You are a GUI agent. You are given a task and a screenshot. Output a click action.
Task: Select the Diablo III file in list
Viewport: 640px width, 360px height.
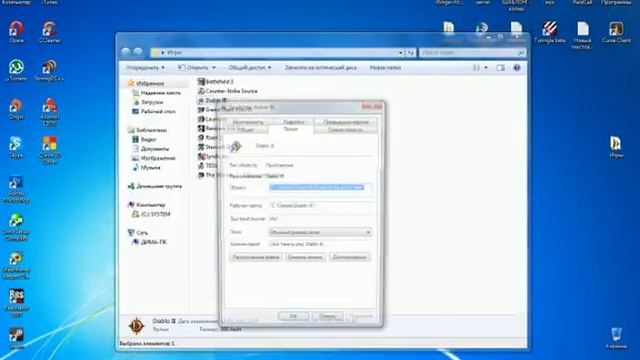point(212,100)
